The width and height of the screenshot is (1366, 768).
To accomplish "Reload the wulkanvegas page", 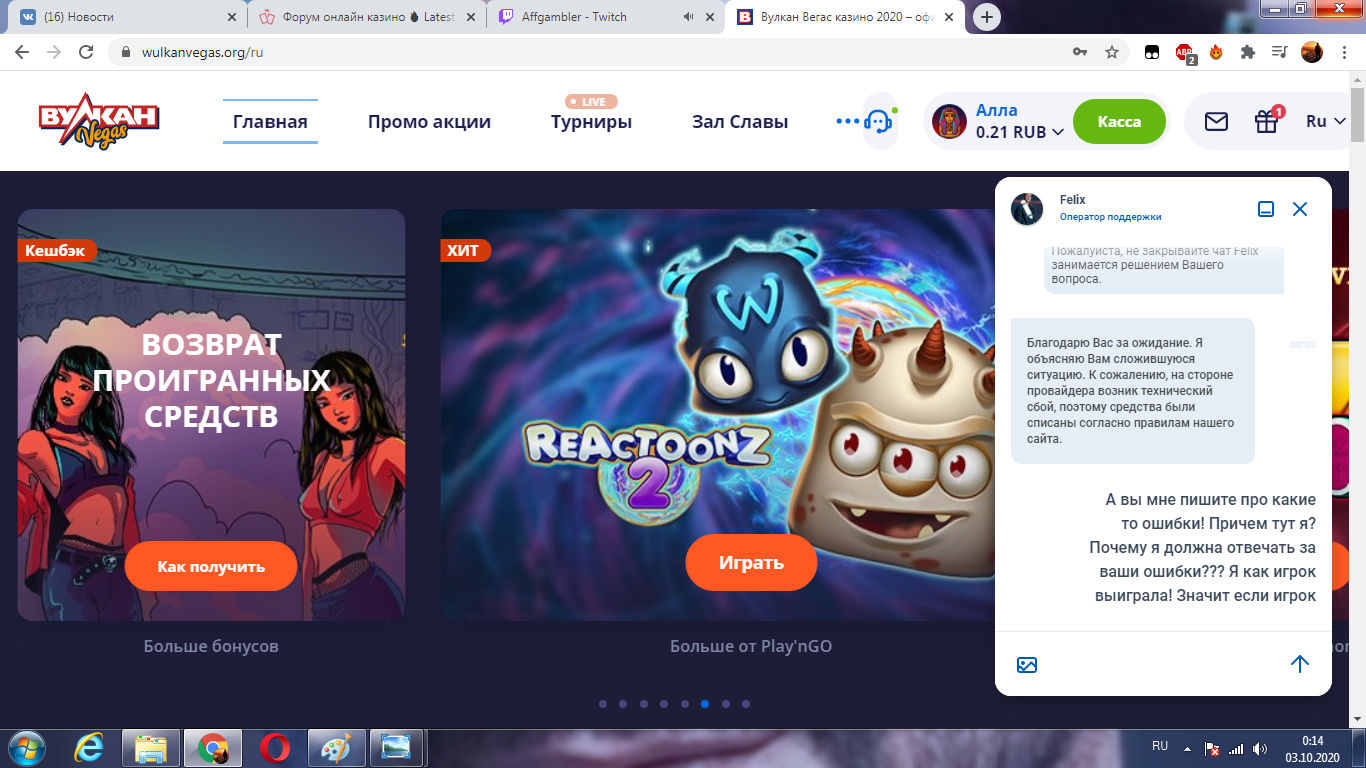I will tap(86, 52).
